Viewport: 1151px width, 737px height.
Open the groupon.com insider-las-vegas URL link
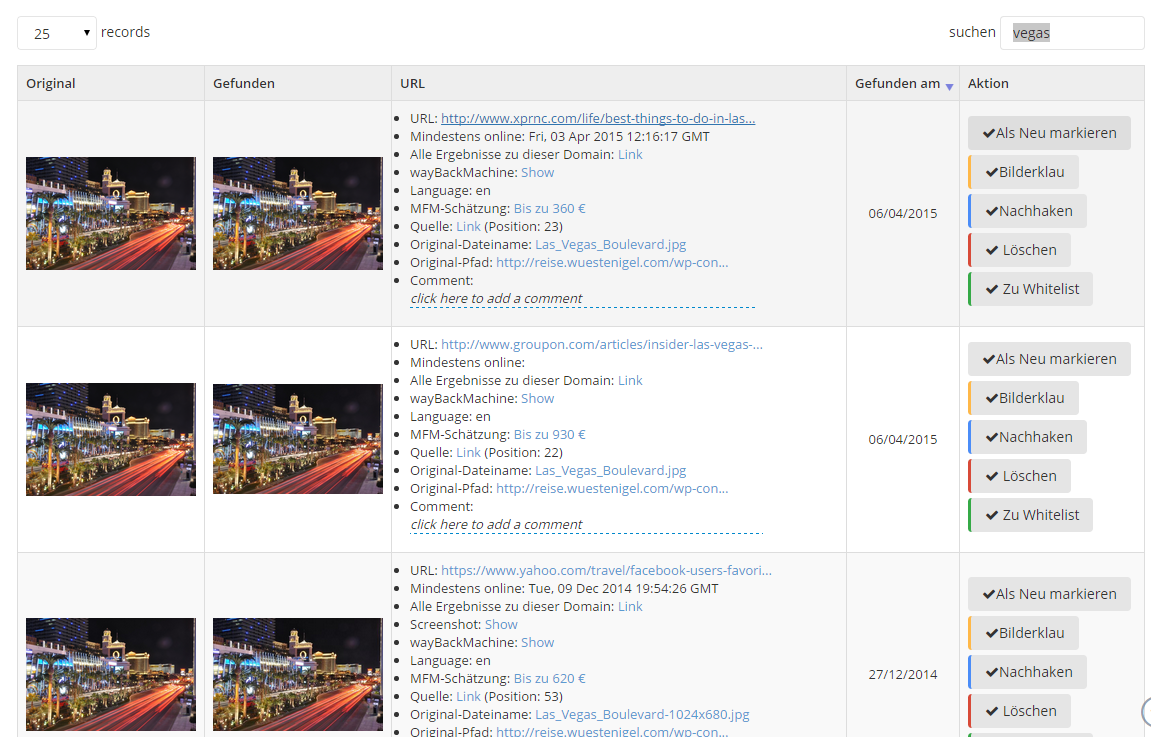click(x=601, y=344)
